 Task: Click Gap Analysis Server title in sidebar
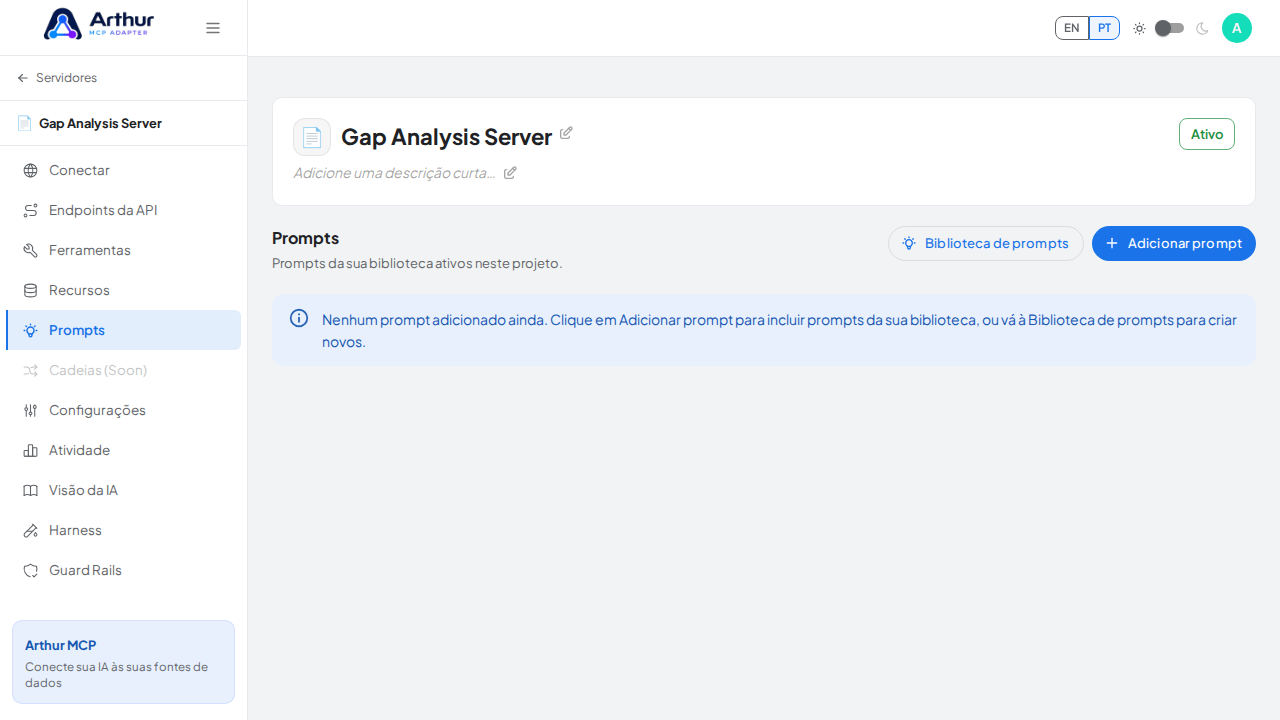pos(100,123)
